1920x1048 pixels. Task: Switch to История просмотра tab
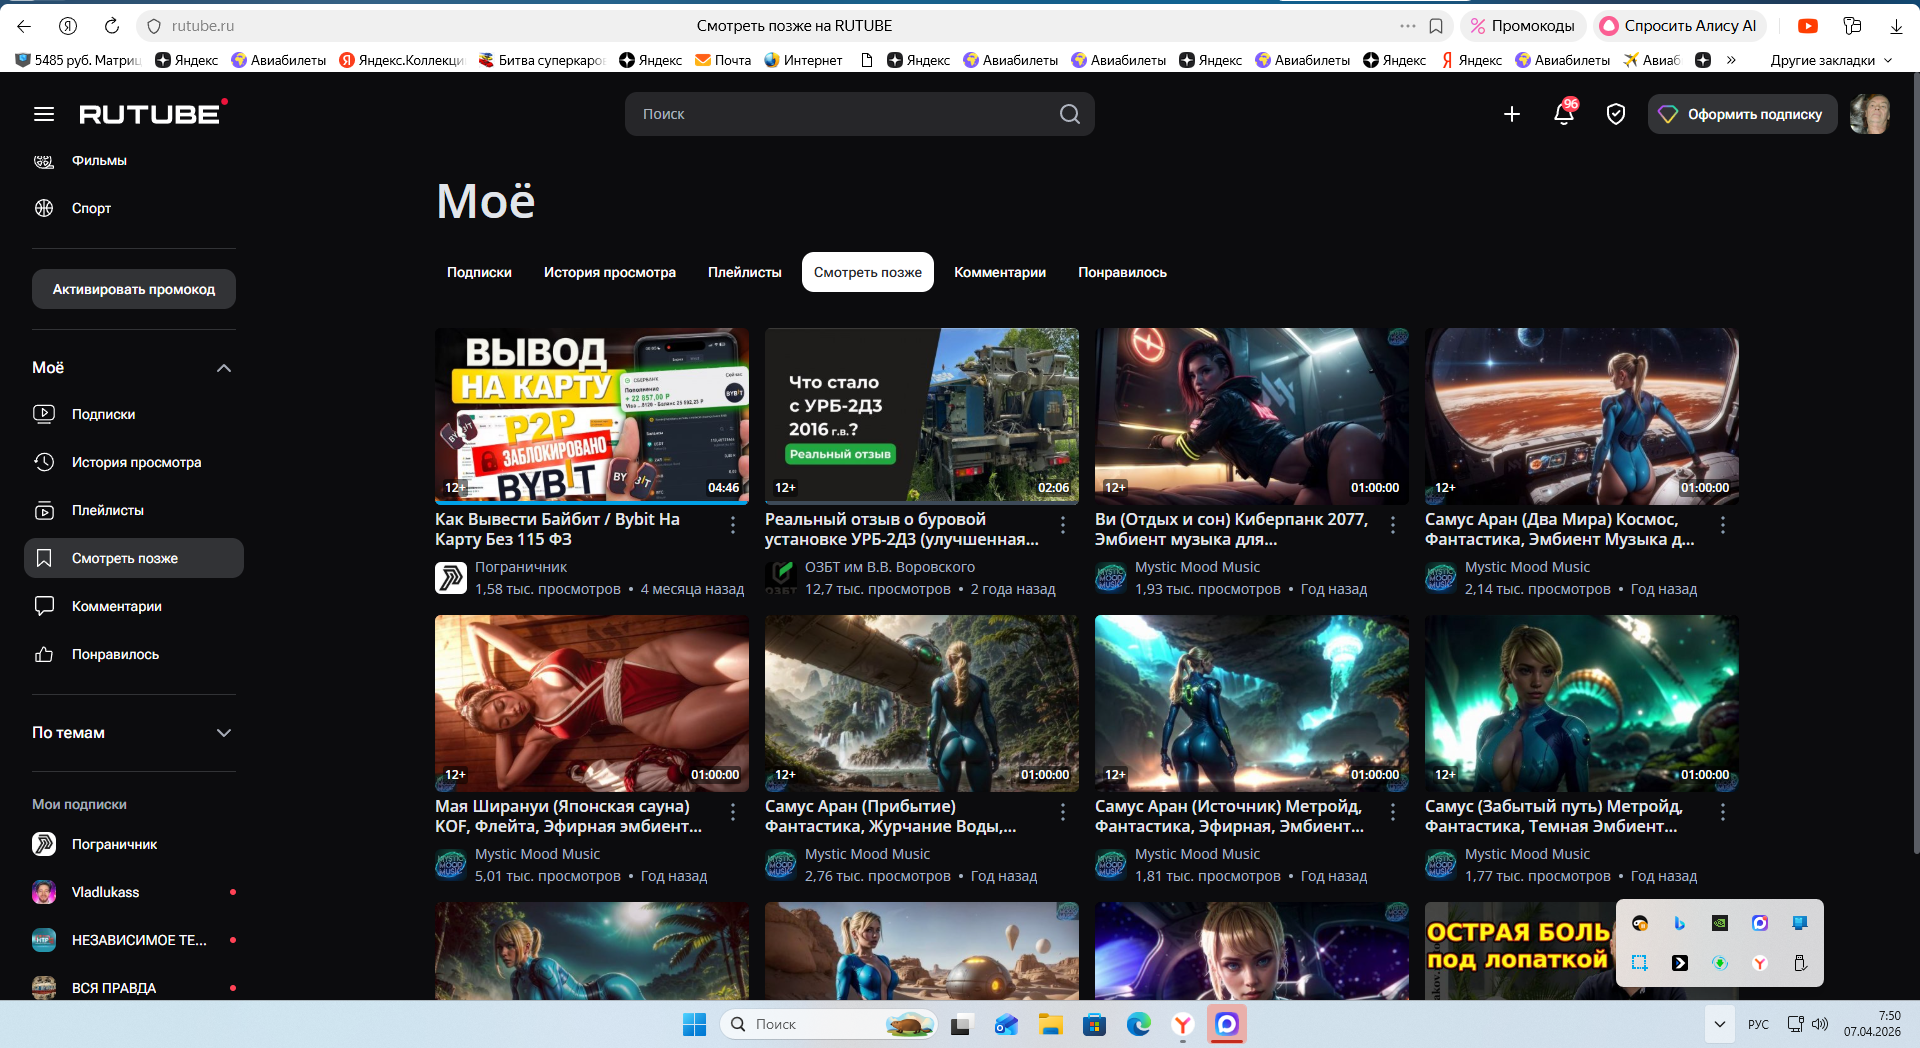(x=609, y=272)
